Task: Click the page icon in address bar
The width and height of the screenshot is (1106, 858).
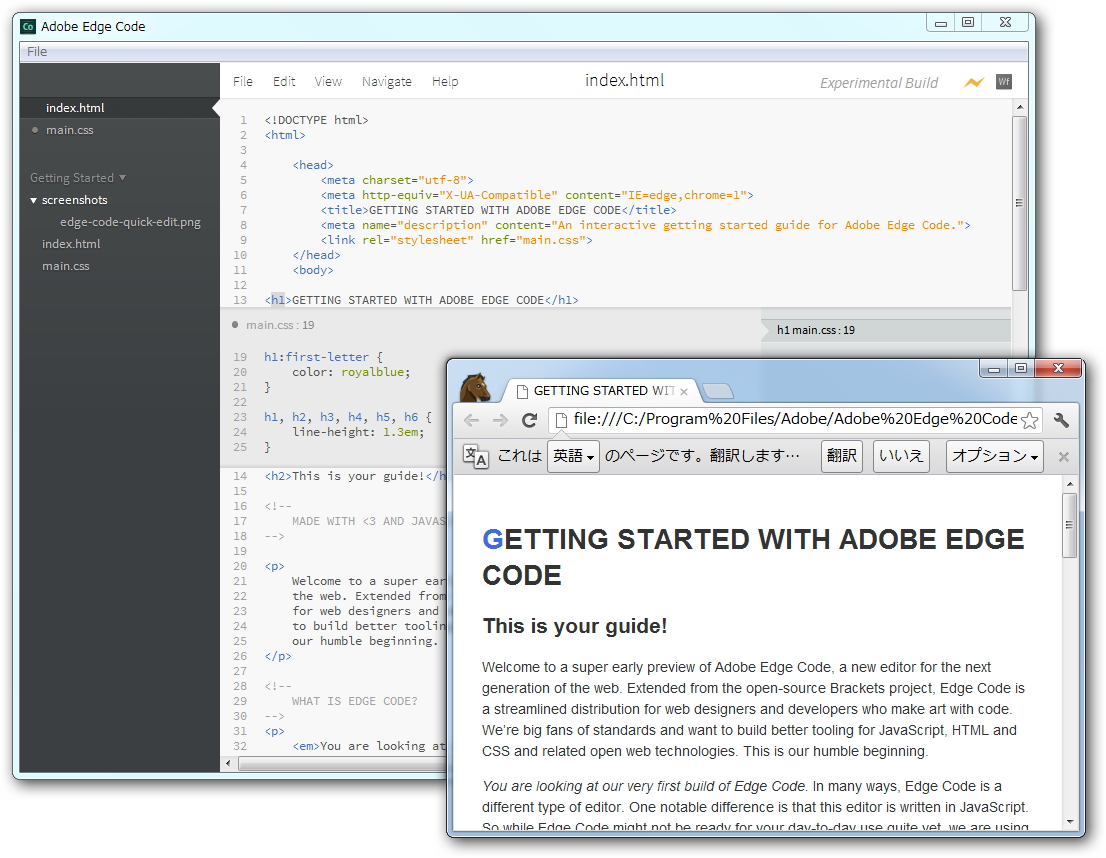Action: (x=561, y=421)
